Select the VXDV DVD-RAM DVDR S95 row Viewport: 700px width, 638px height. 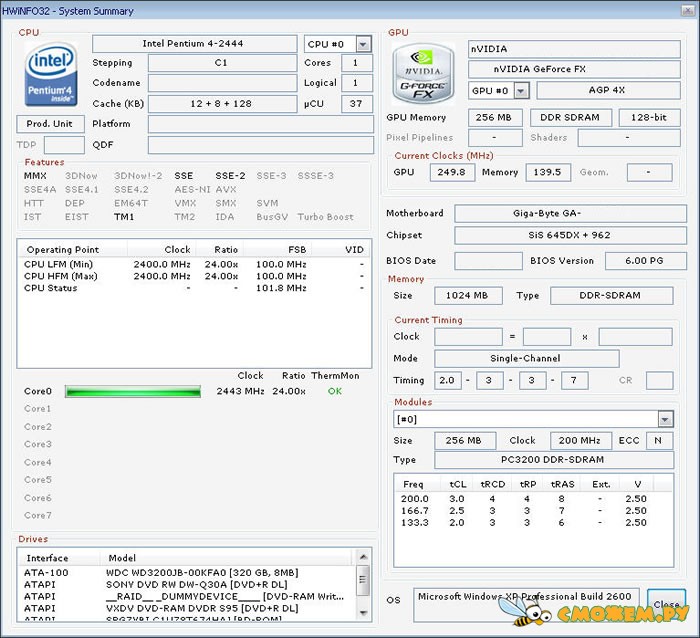tap(188, 609)
